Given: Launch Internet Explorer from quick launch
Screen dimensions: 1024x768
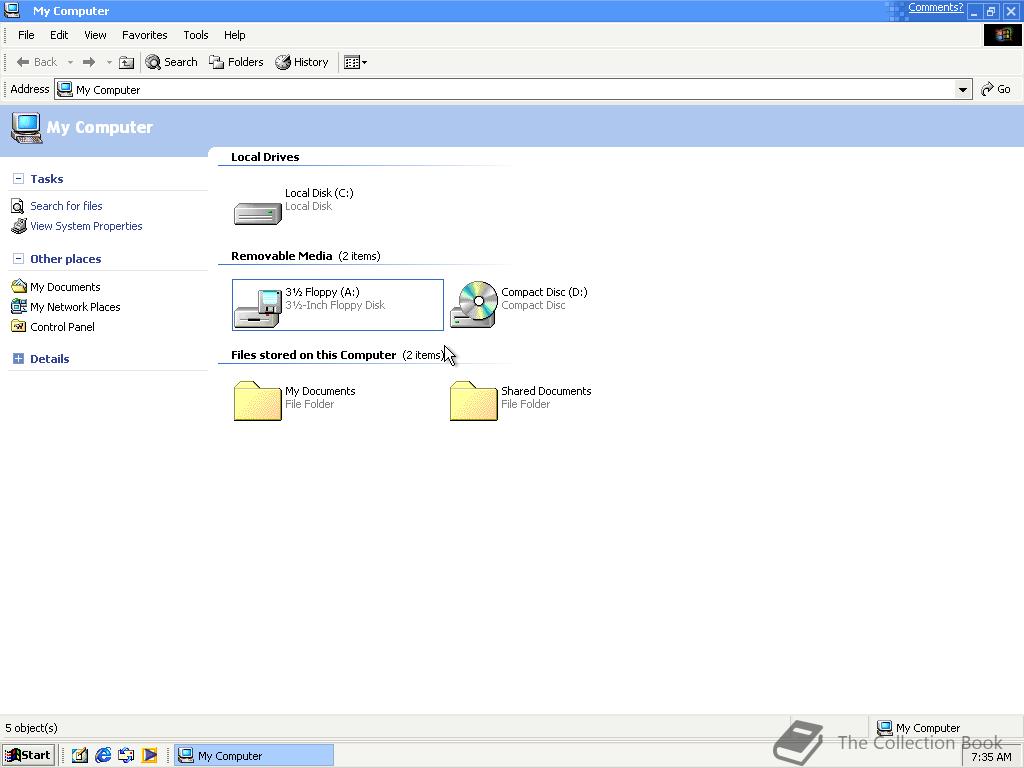Looking at the screenshot, I should (103, 756).
